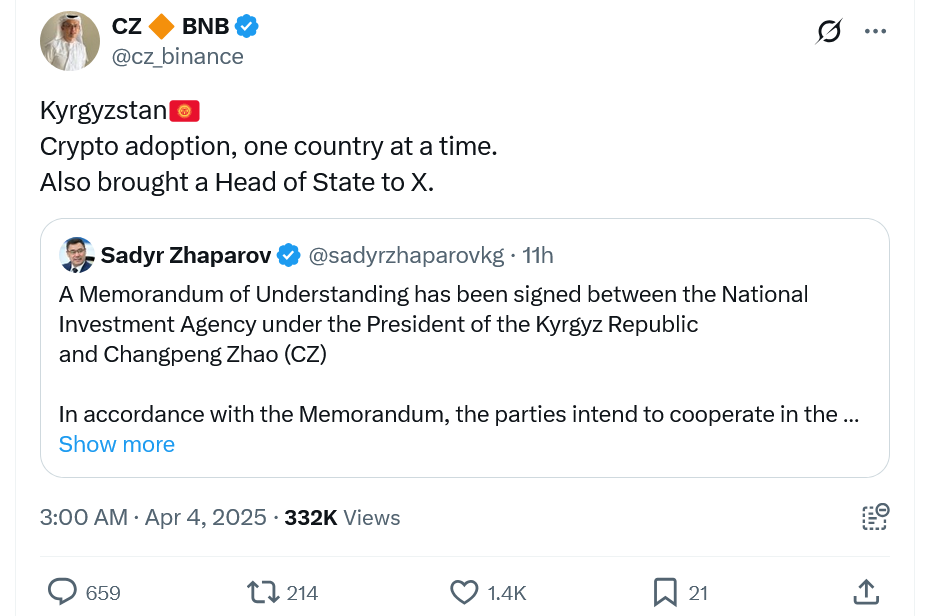Open the three-dot more options menu
Screen dimensions: 927x616
point(876,32)
